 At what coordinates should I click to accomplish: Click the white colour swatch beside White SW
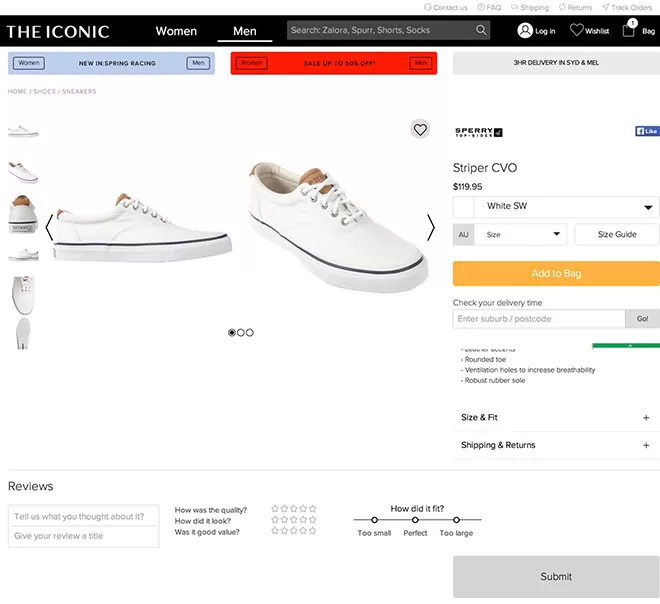point(463,207)
